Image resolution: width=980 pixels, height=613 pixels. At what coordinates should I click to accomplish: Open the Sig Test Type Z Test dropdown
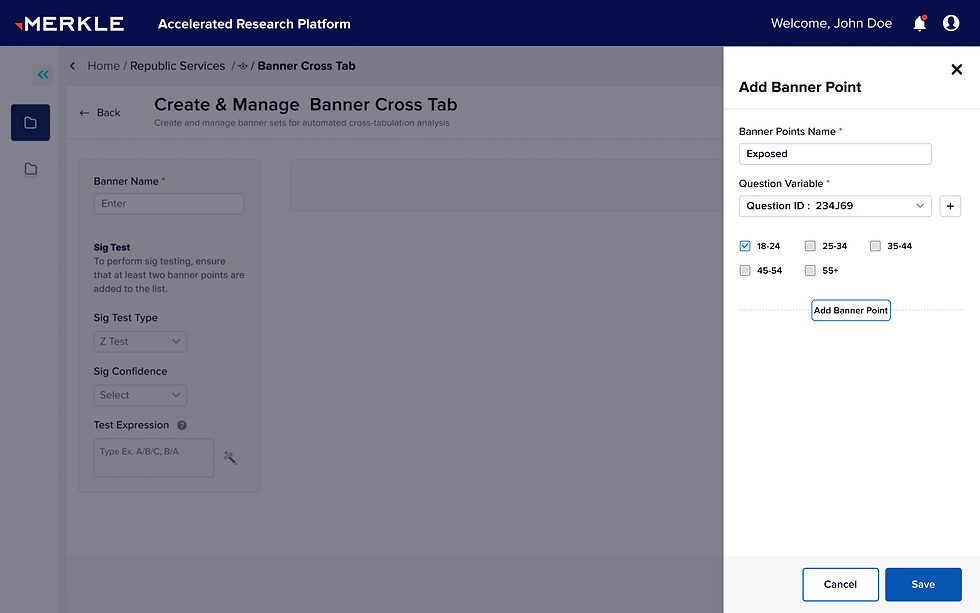[x=139, y=341]
